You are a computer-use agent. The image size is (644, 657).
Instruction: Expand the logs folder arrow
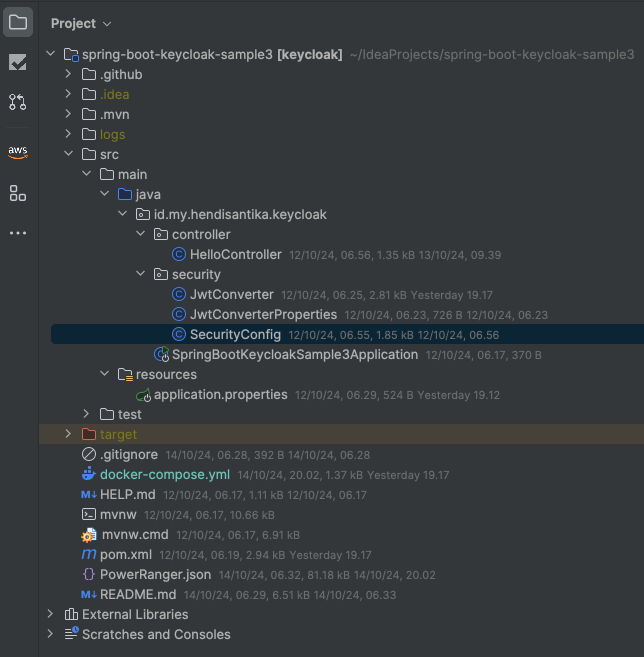point(68,134)
